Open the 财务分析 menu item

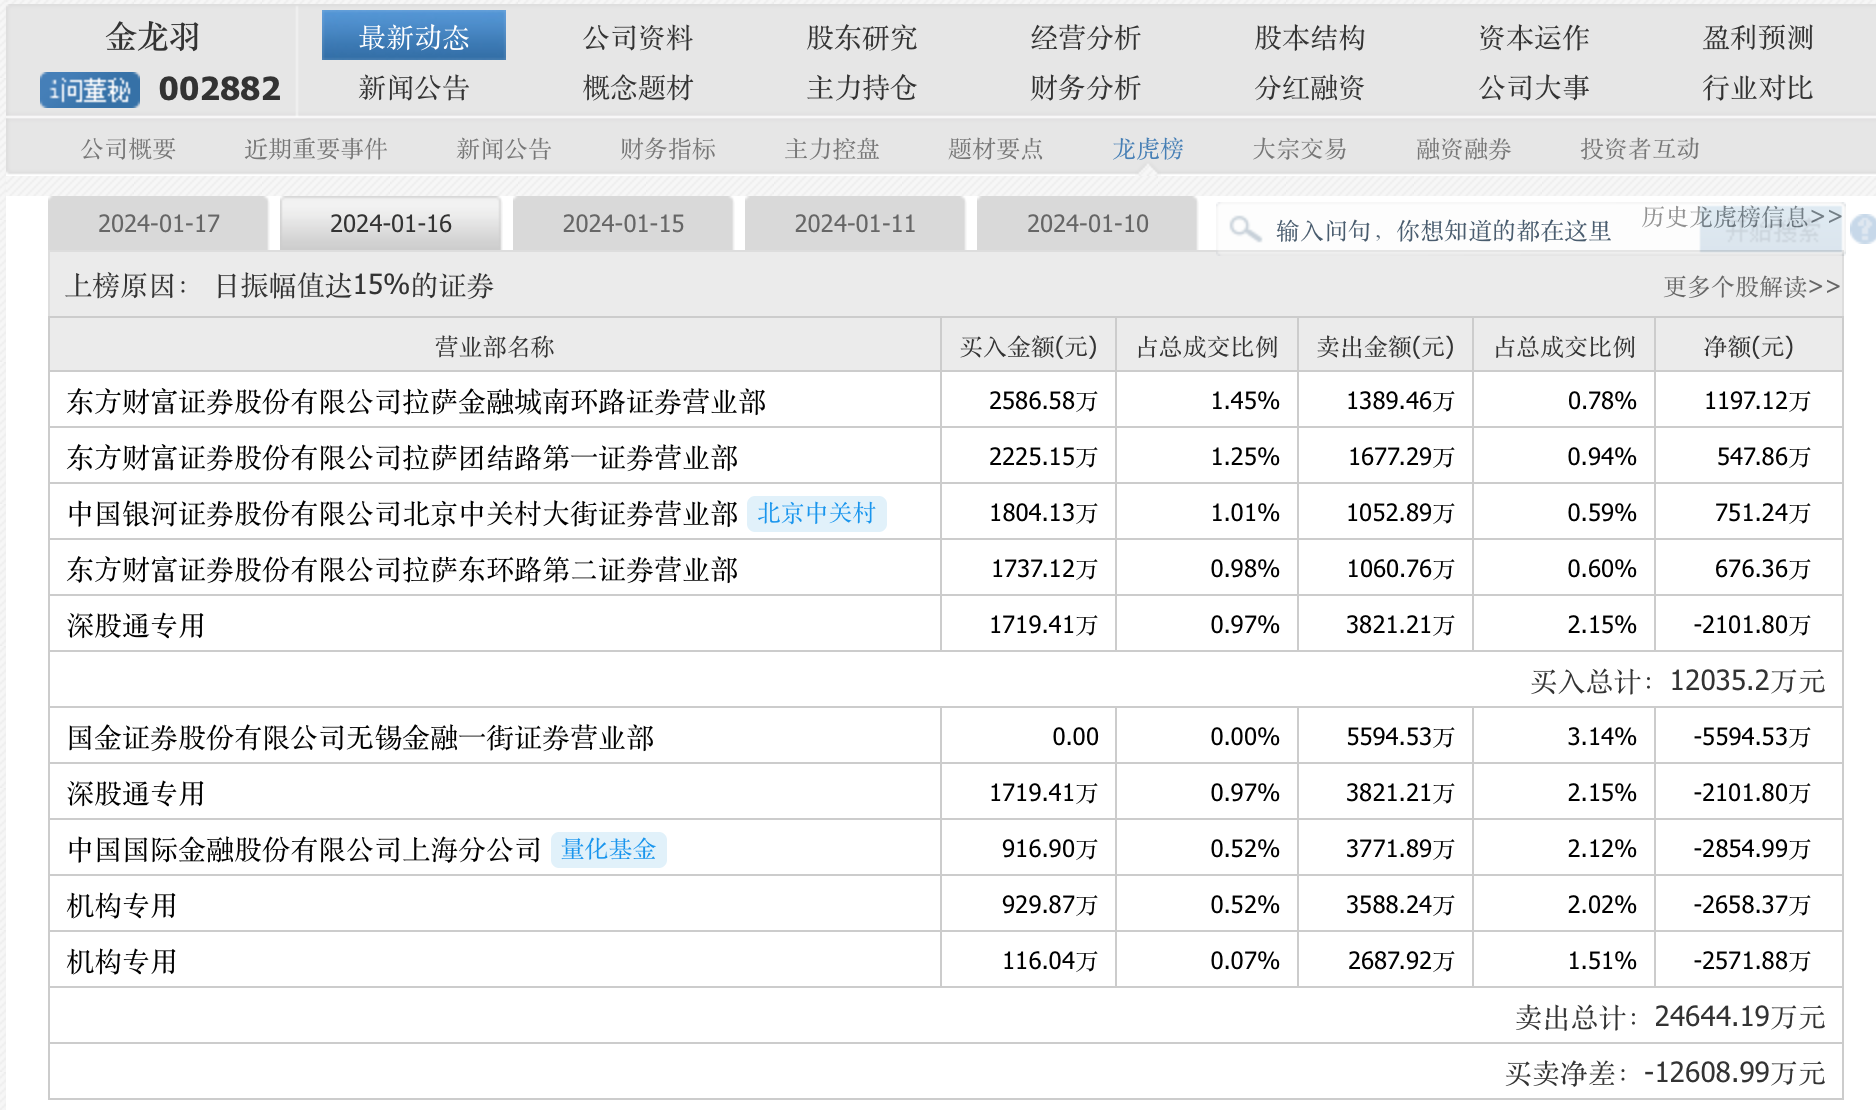tap(1085, 88)
